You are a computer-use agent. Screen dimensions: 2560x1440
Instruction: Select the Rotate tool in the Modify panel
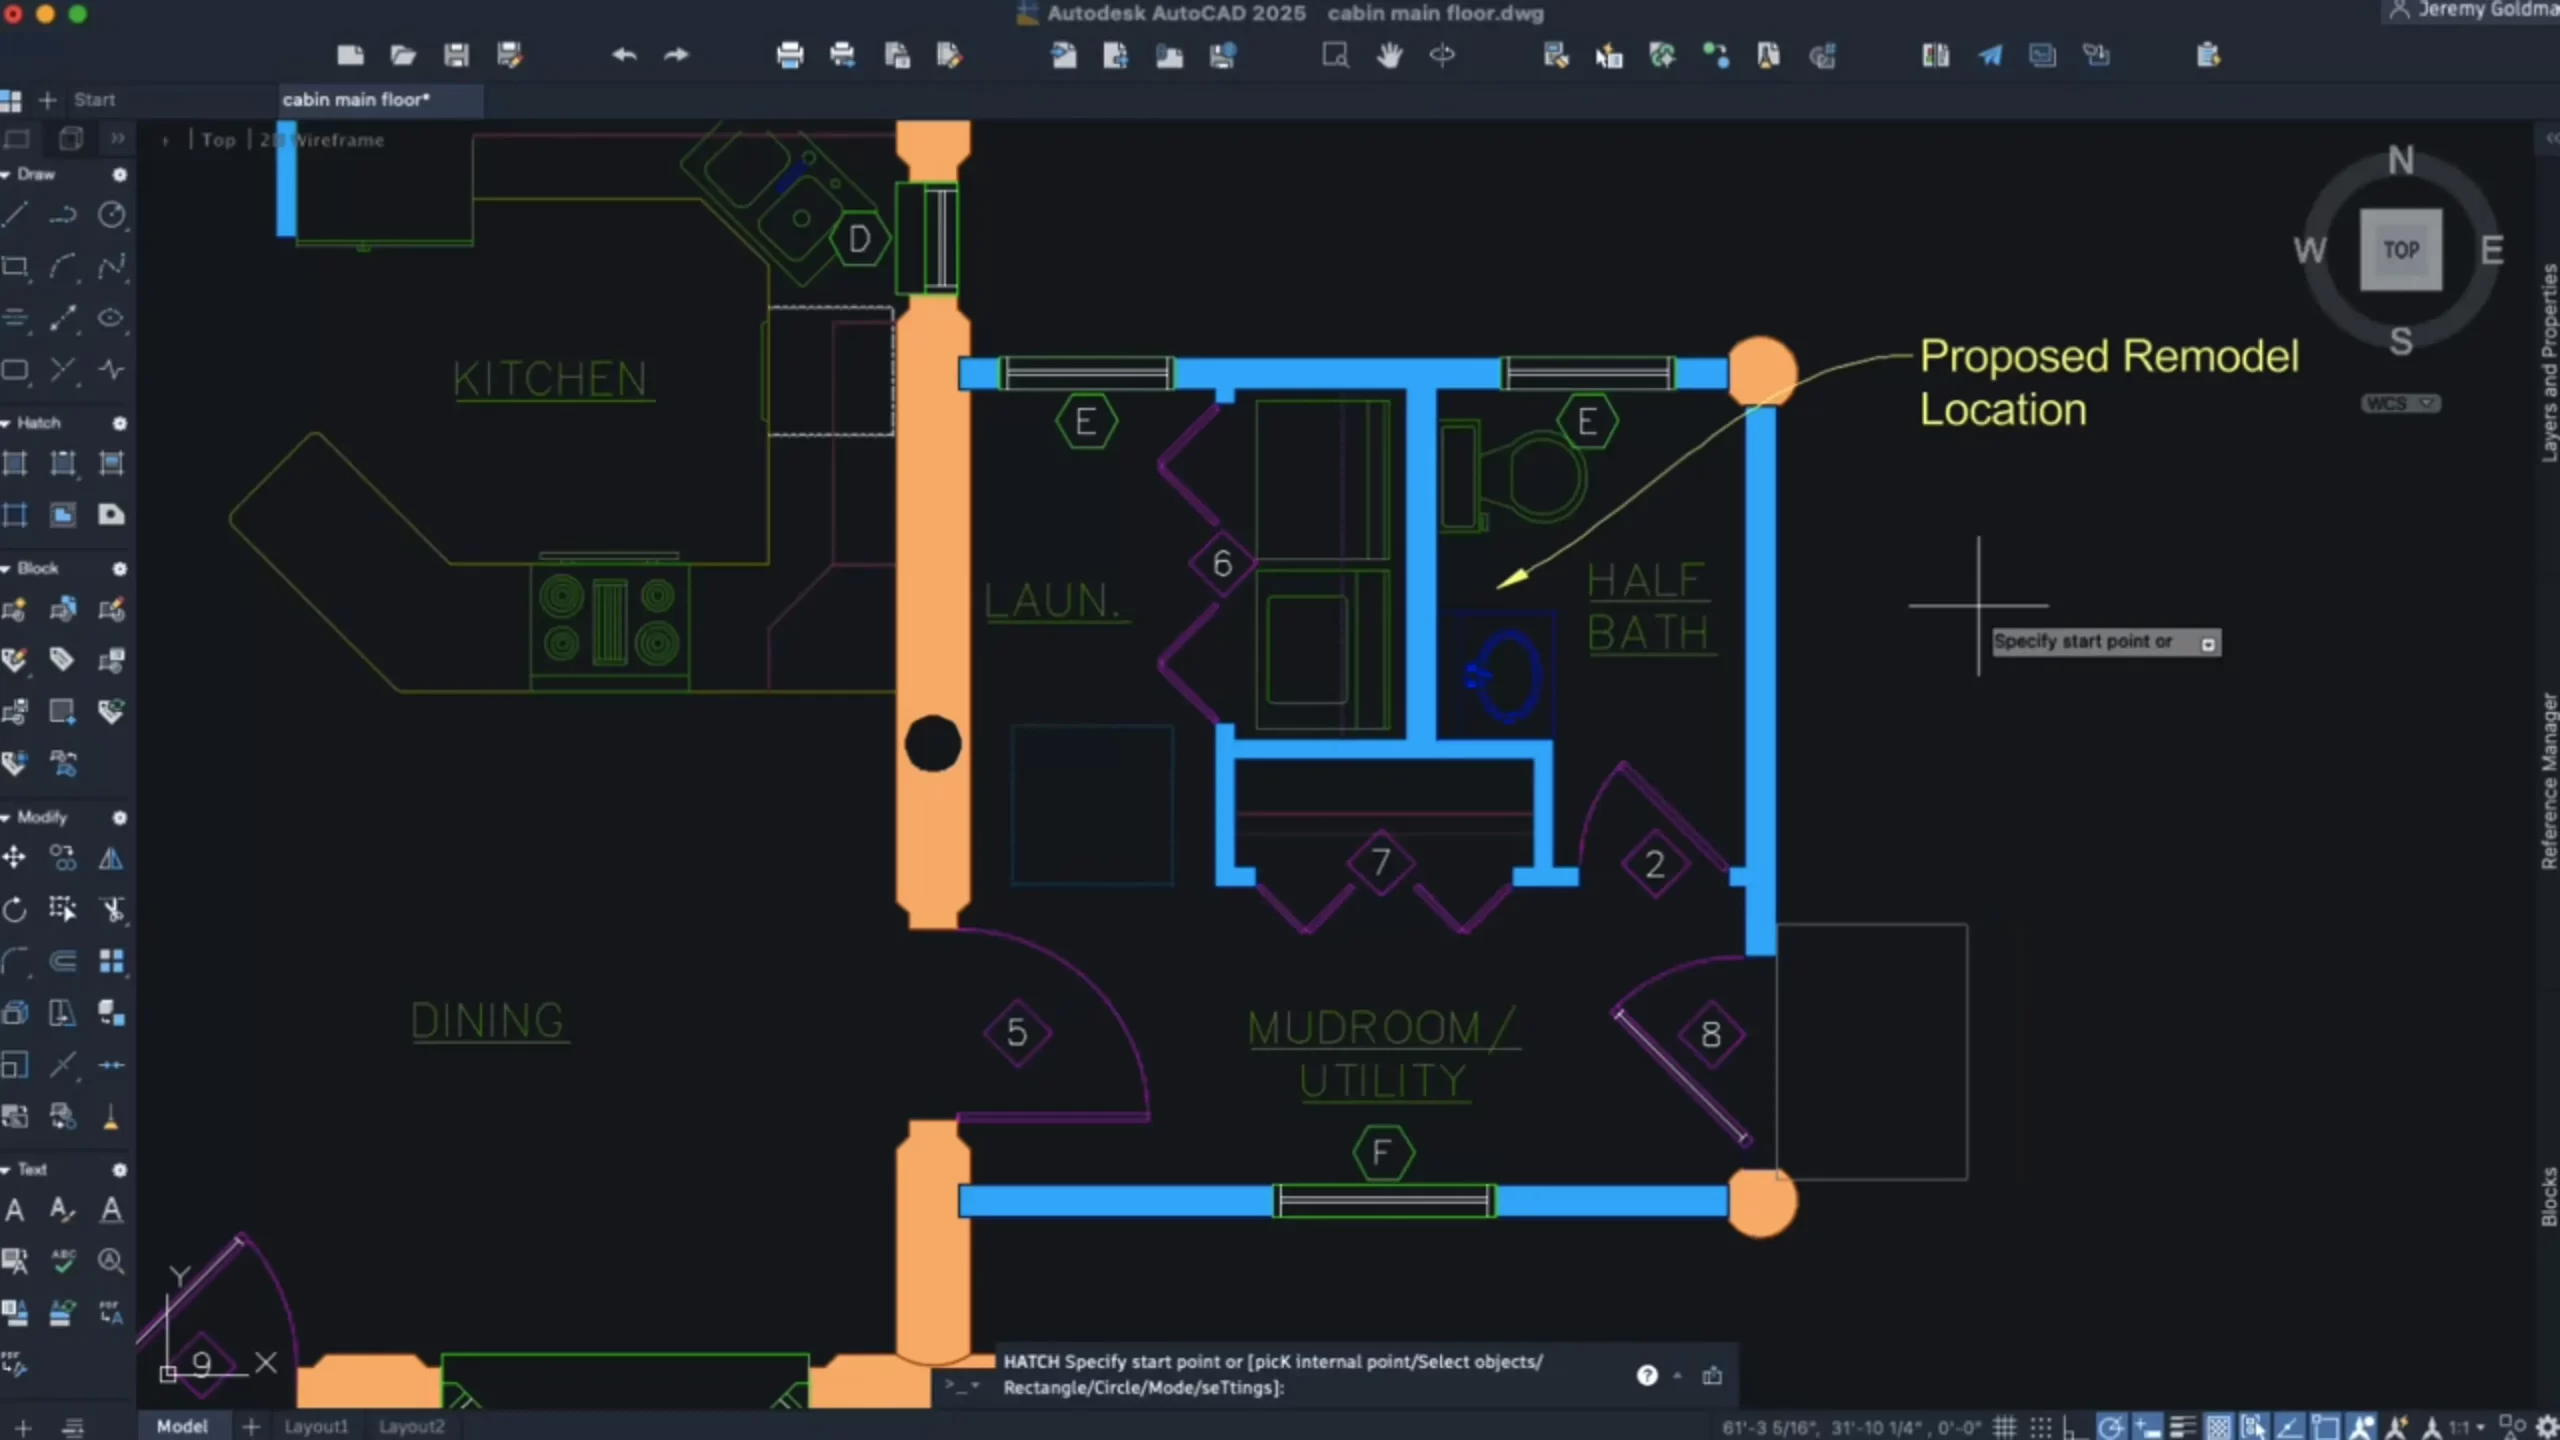(x=14, y=910)
